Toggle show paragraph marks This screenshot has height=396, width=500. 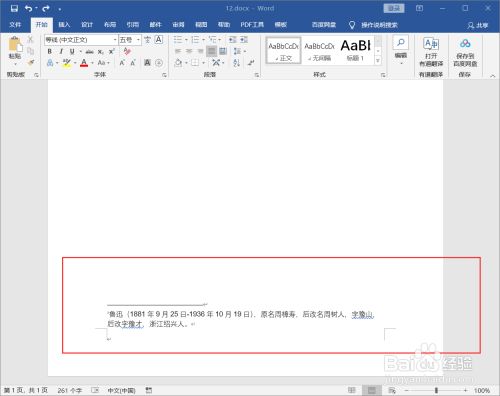click(x=251, y=63)
